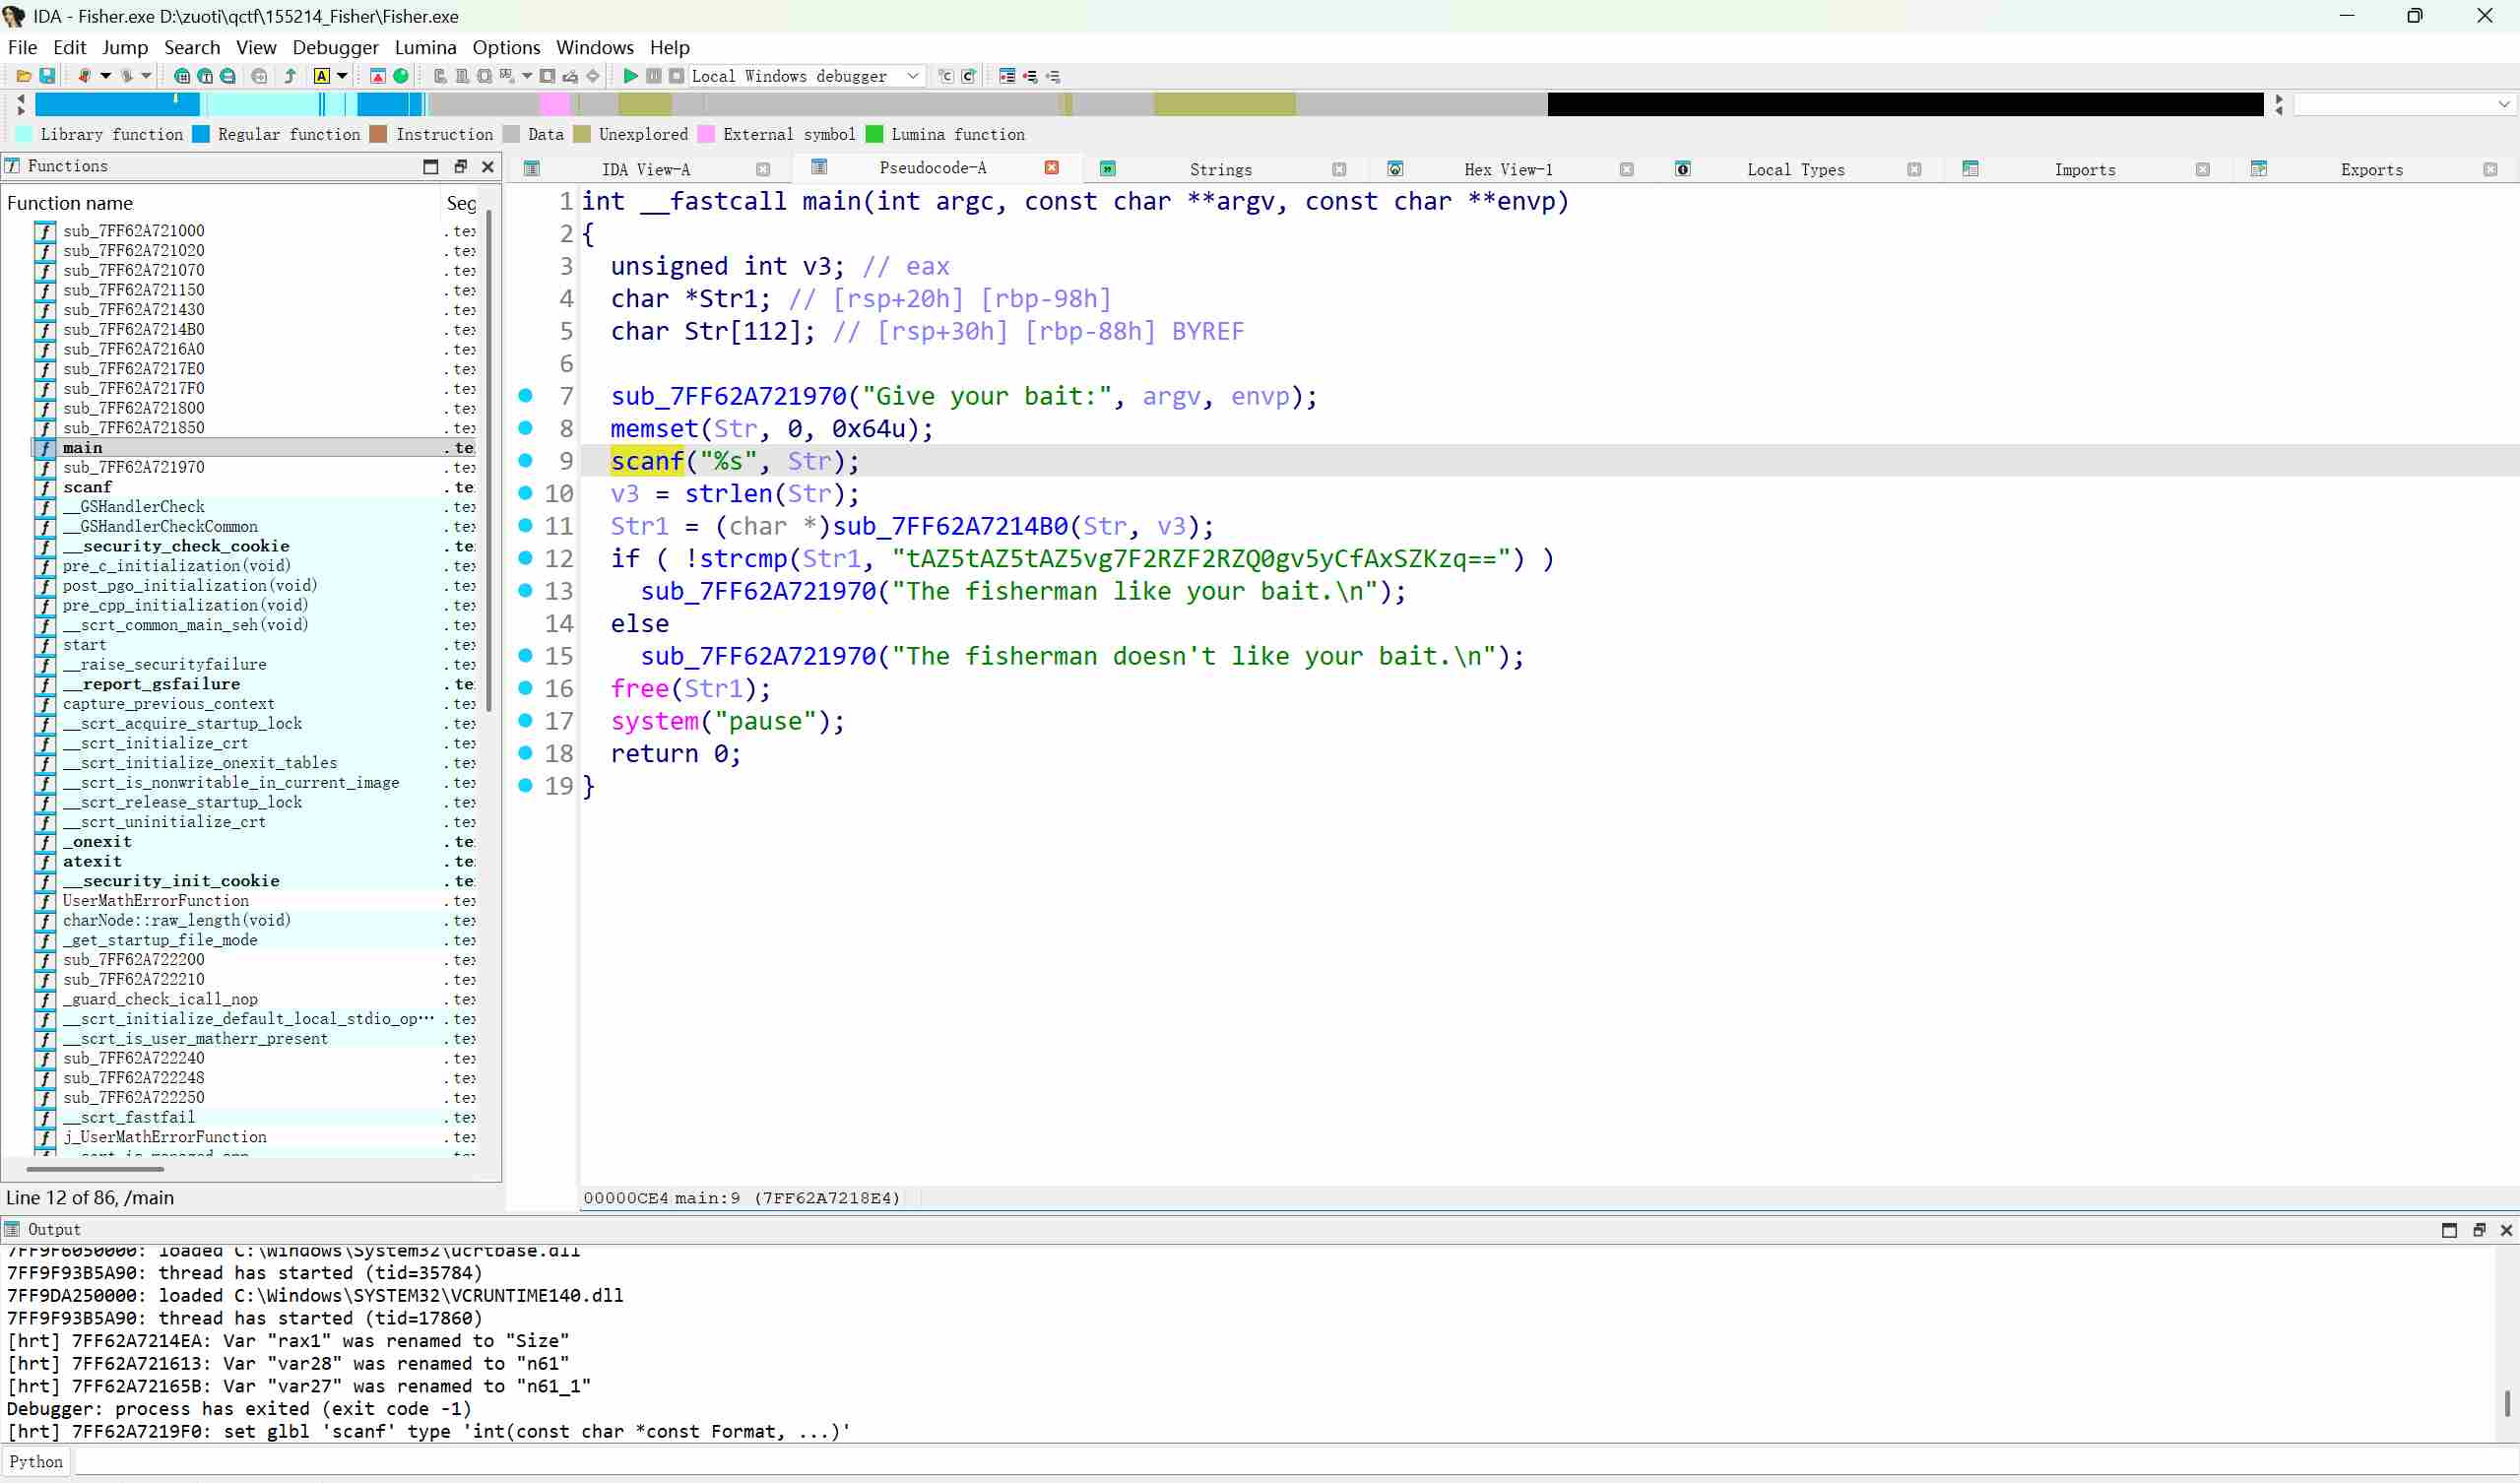Viewport: 2520px width, 1483px height.
Task: Toggle breakpoint dot on line 17
Action: [x=525, y=721]
